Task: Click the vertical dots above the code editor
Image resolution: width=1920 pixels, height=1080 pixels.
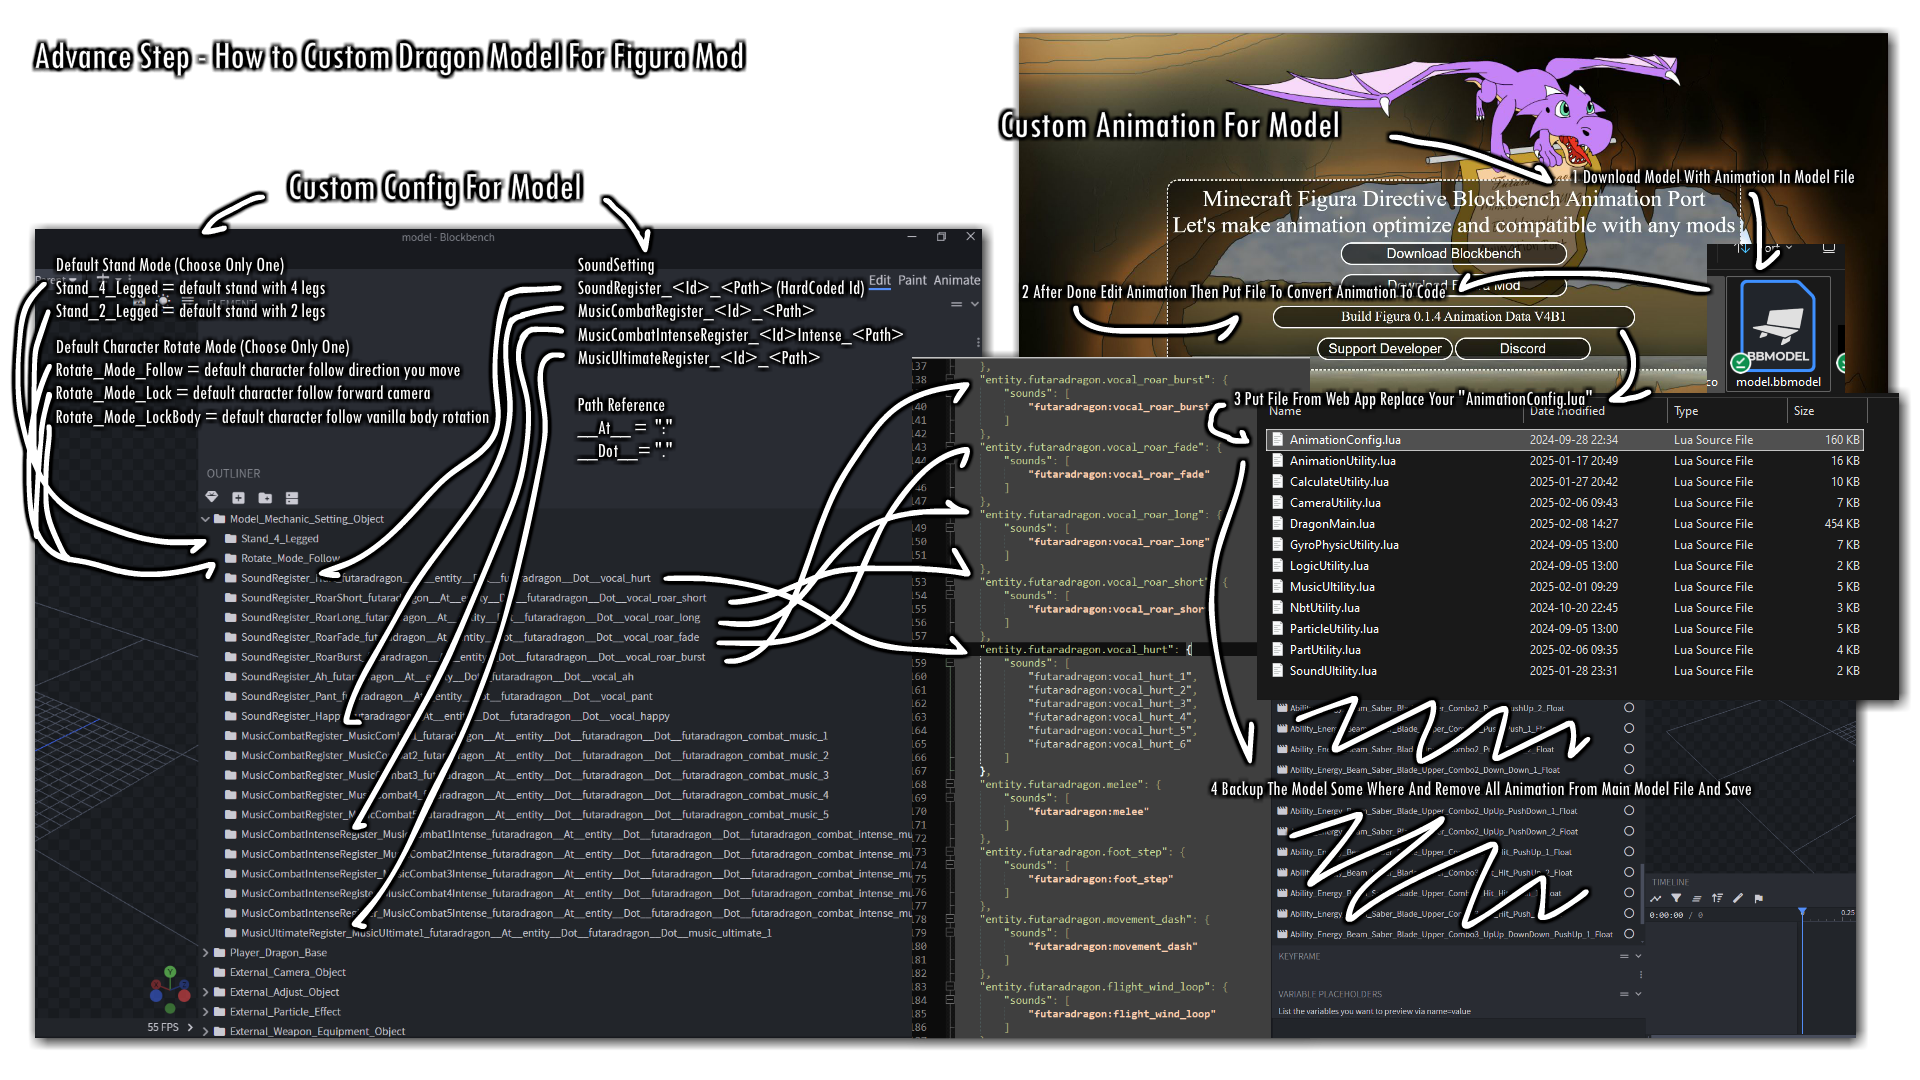Action: (978, 342)
